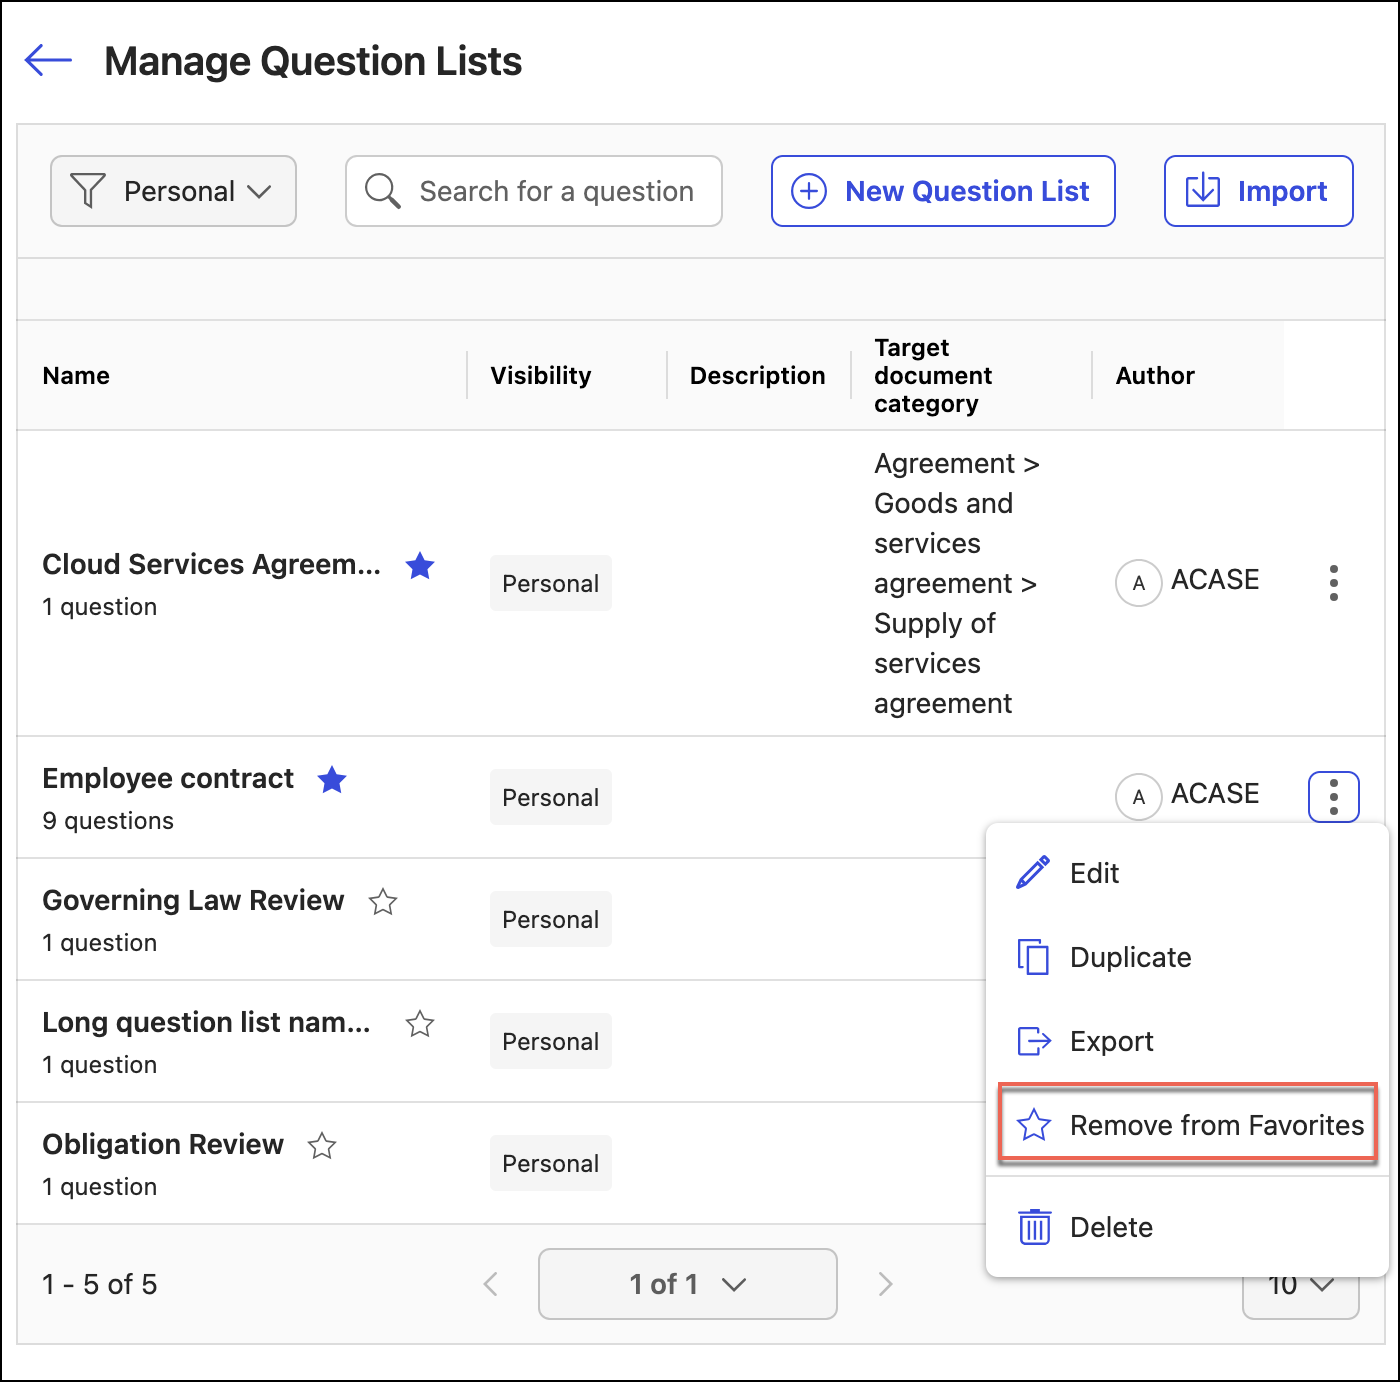Screen dimensions: 1400x1382
Task: Choose Duplicate from the context menu
Action: (x=1130, y=957)
